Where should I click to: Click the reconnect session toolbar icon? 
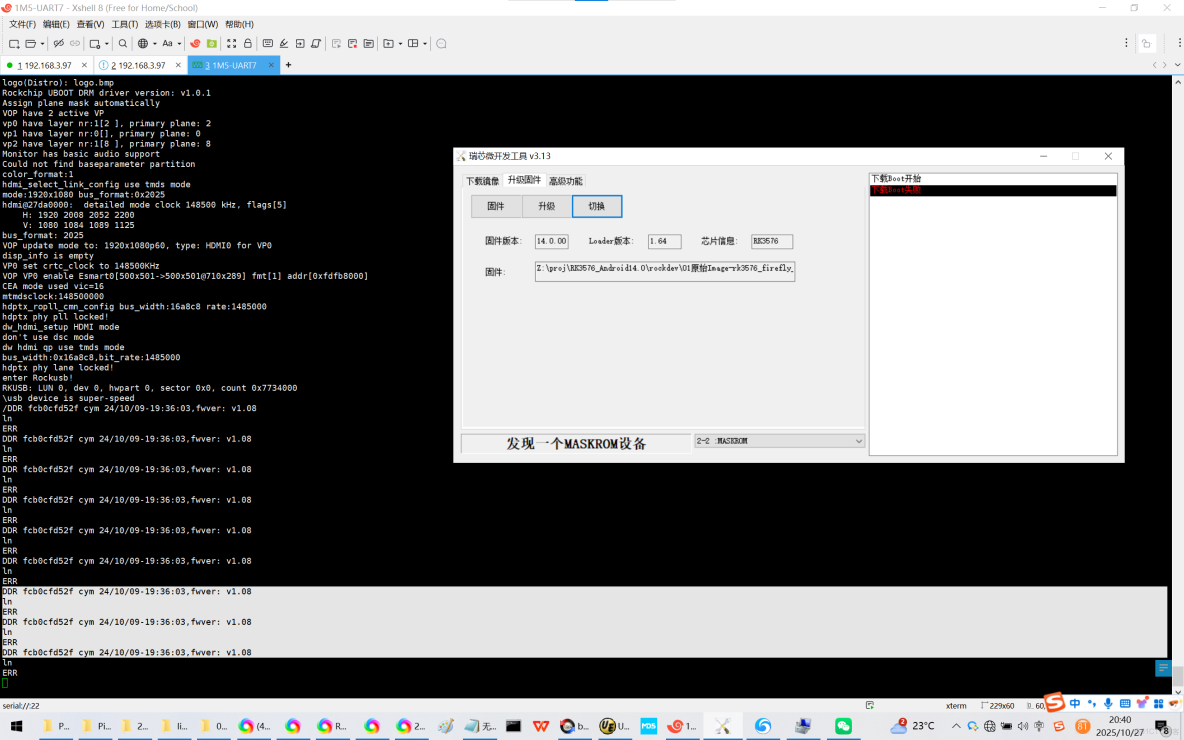coord(75,43)
